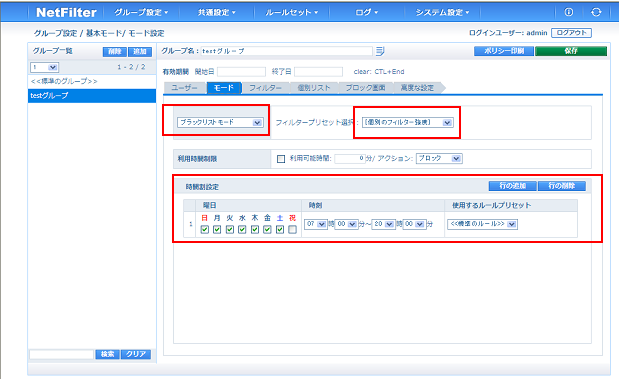Open the ブラックリストモード dropdown
620x380 pixels.
pos(220,123)
